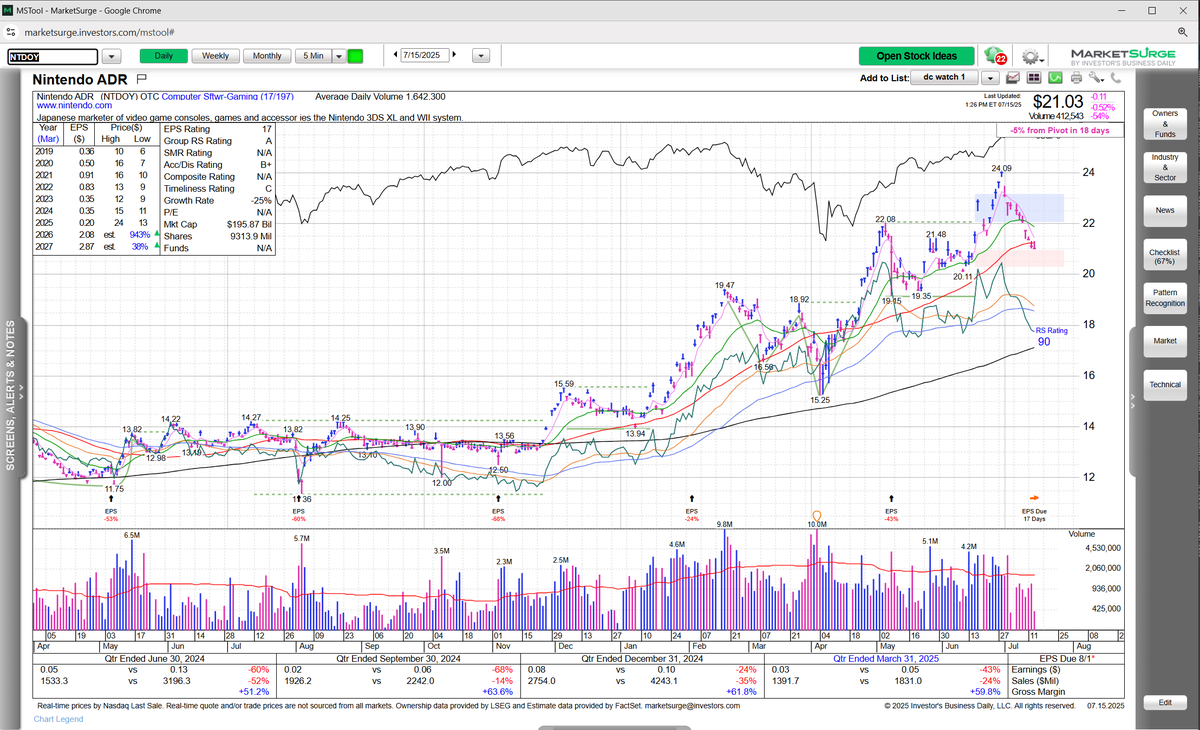1200x730 pixels.
Task: Click the 'Qtr Ended March 31, 2025' header
Action: click(x=884, y=659)
